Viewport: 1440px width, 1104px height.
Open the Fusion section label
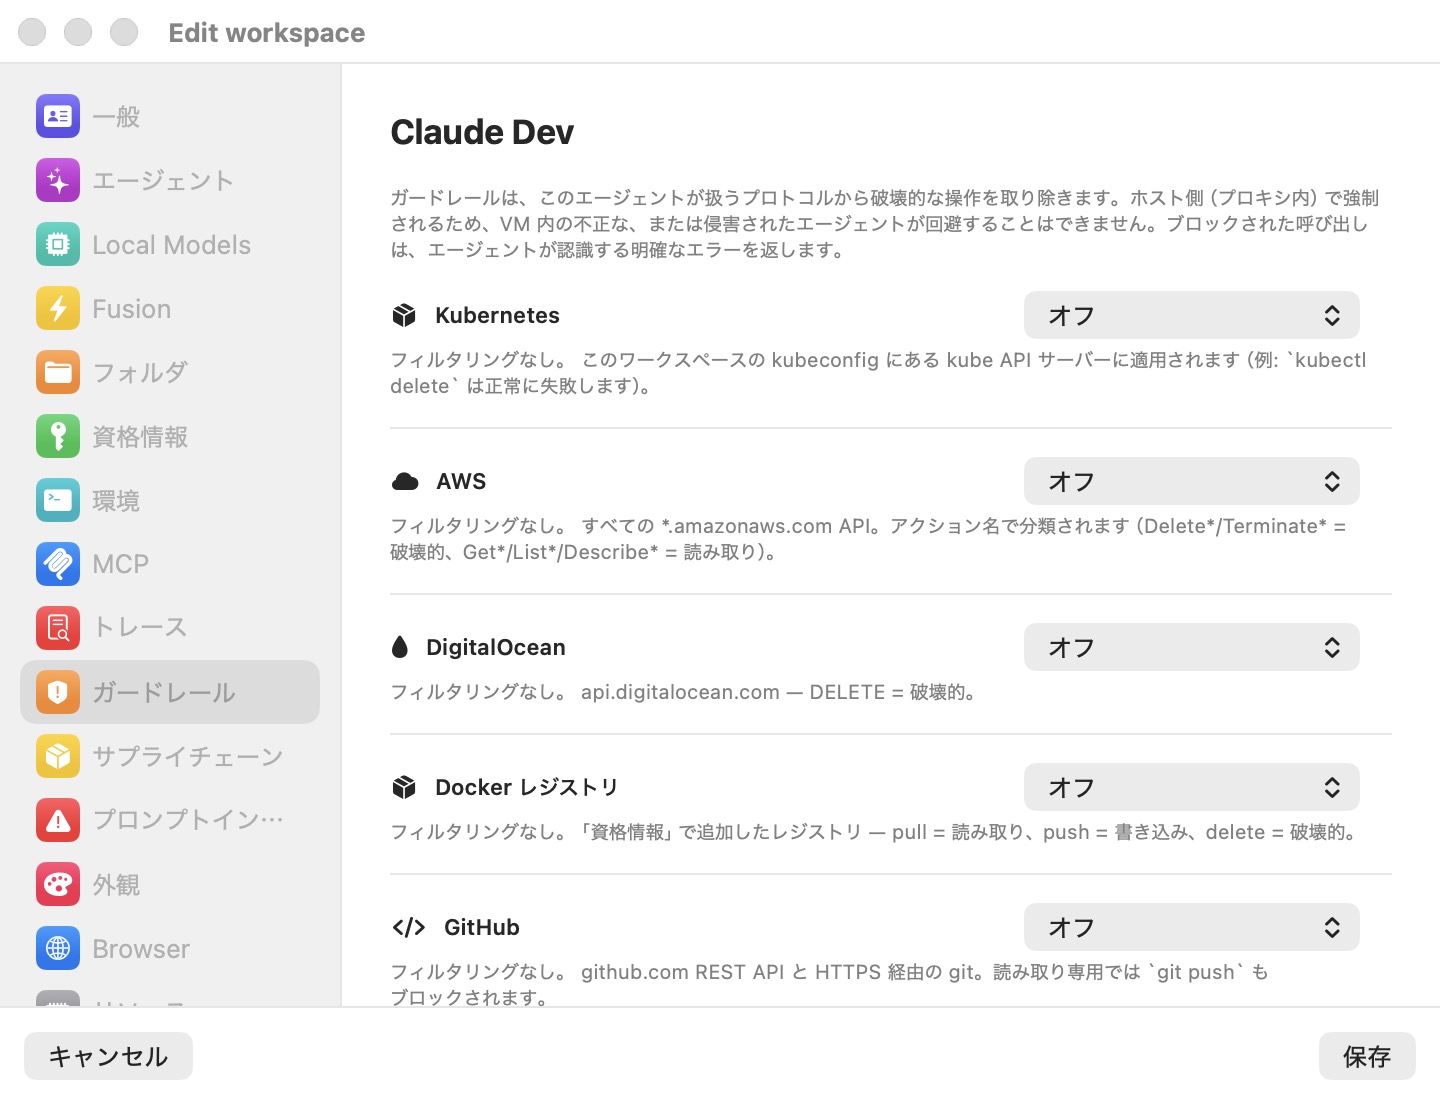pyautogui.click(x=131, y=309)
